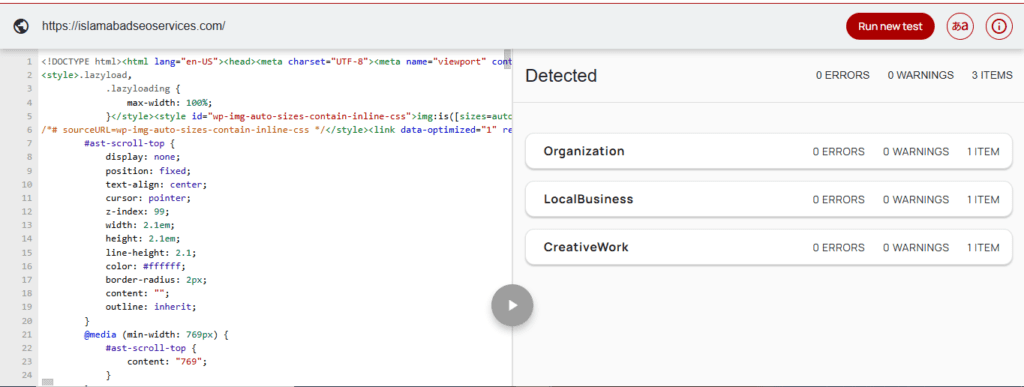The image size is (1024, 387).
Task: Click the Run new test button
Action: (890, 27)
